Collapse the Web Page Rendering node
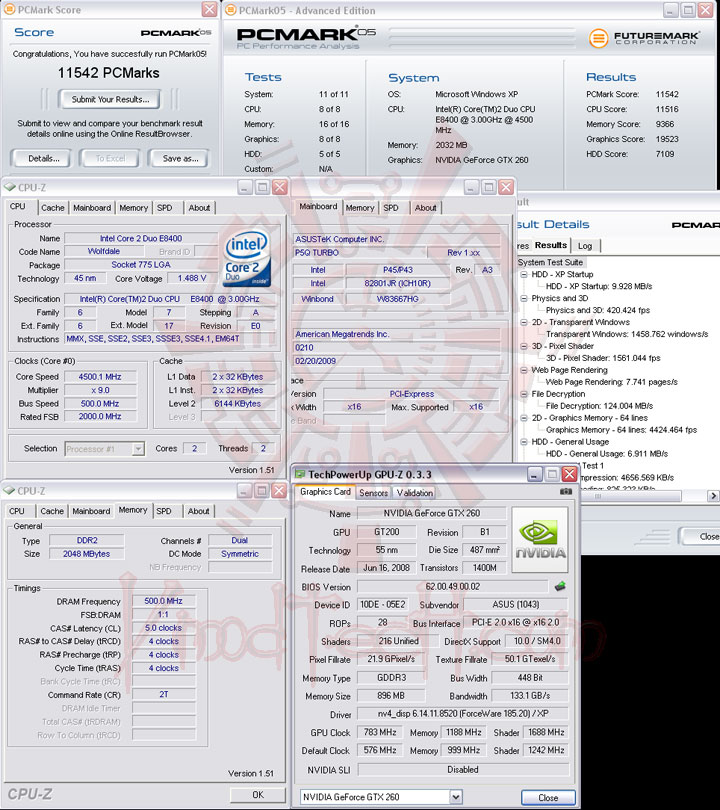Screen dimensions: 720x810 524,370
